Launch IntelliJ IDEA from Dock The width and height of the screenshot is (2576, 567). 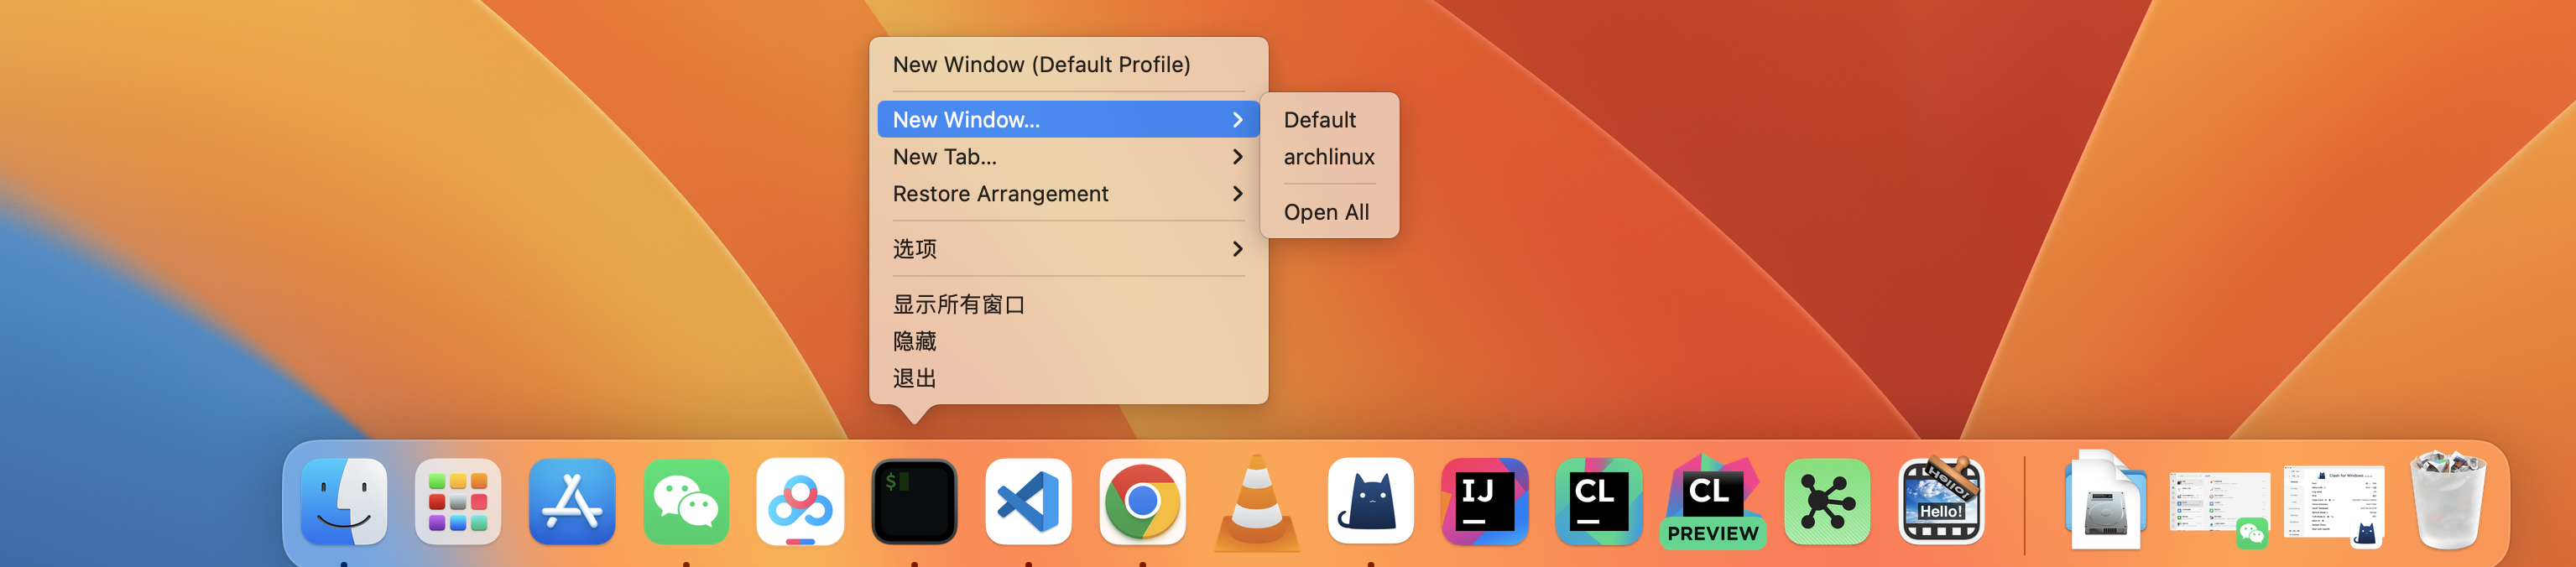[x=1484, y=502]
